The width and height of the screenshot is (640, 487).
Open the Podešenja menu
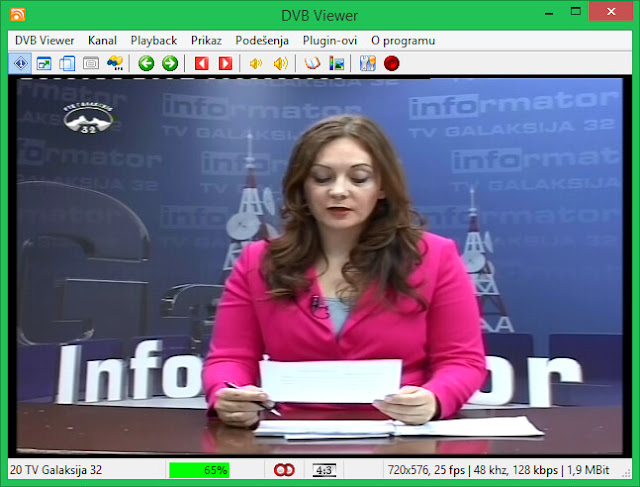262,40
